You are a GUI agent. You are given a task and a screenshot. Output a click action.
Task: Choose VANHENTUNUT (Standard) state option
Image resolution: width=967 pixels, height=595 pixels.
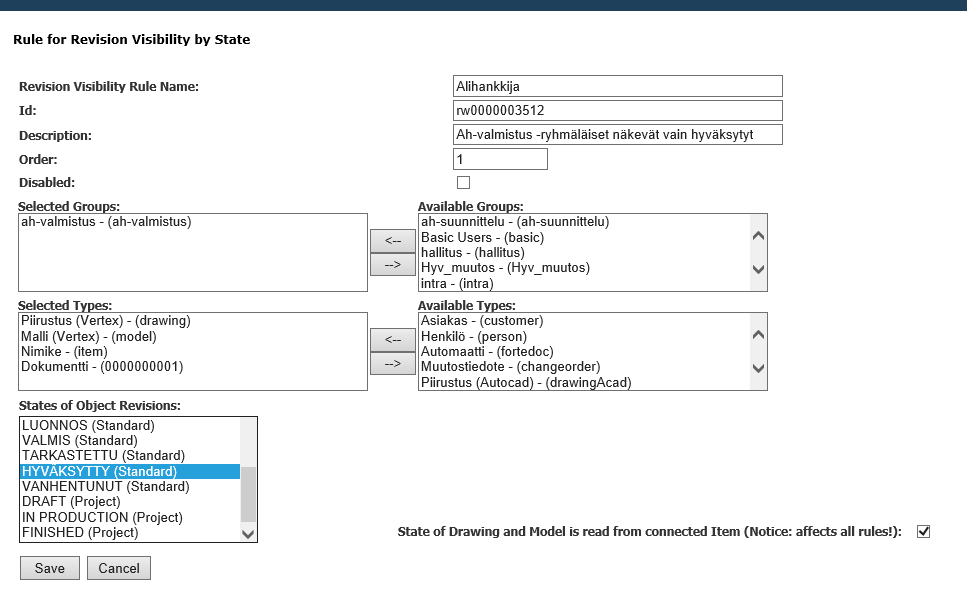[105, 487]
